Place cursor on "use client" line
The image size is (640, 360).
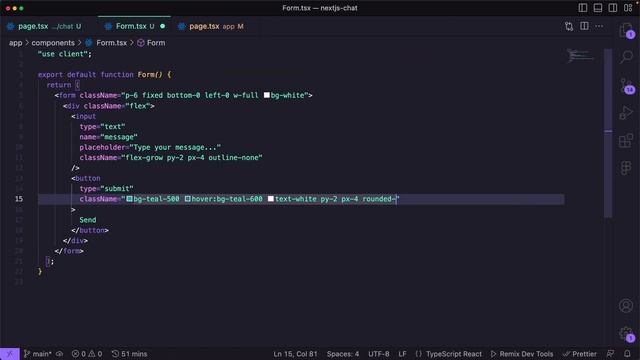tap(64, 54)
